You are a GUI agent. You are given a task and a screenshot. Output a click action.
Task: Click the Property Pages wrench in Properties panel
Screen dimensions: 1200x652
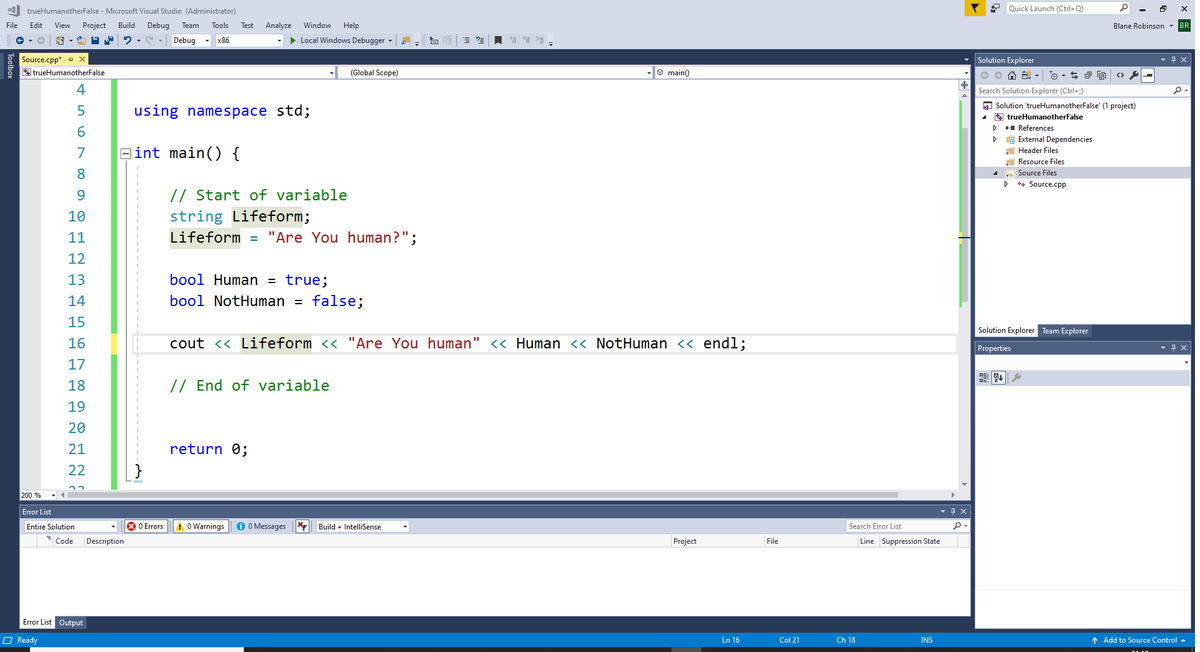pyautogui.click(x=1016, y=377)
